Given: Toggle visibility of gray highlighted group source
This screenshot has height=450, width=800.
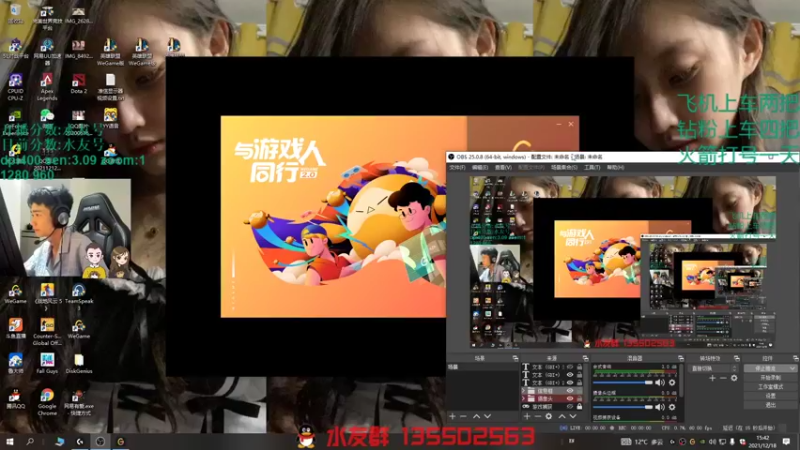Looking at the screenshot, I should pos(570,391).
